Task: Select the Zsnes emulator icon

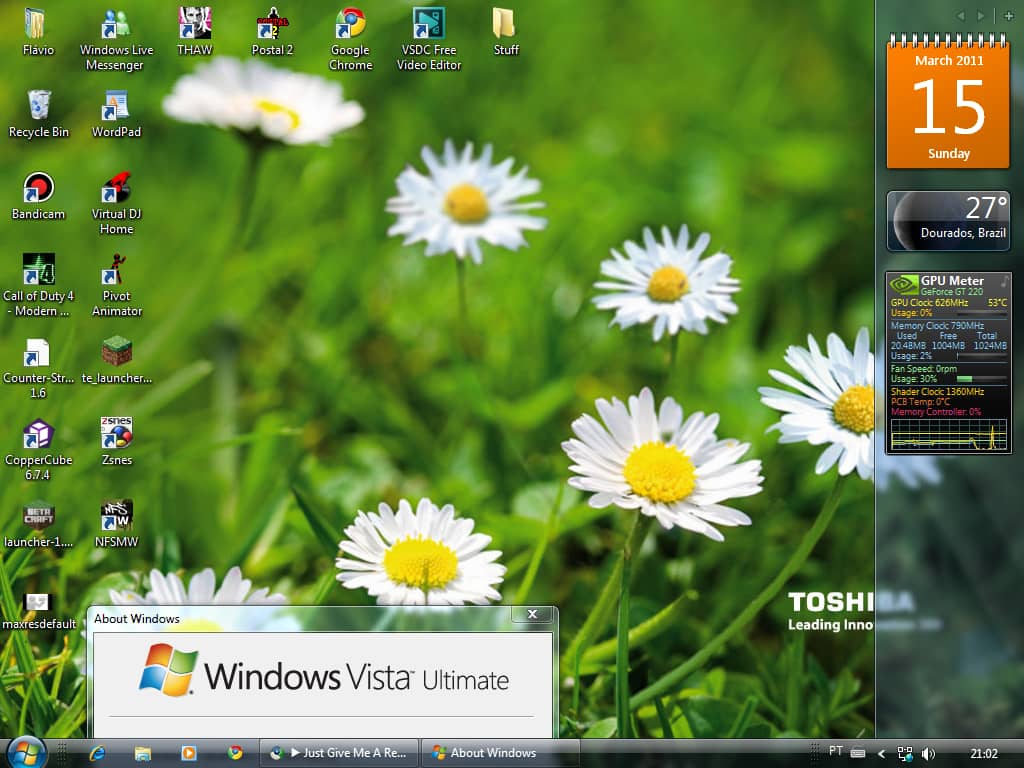Action: coord(116,441)
